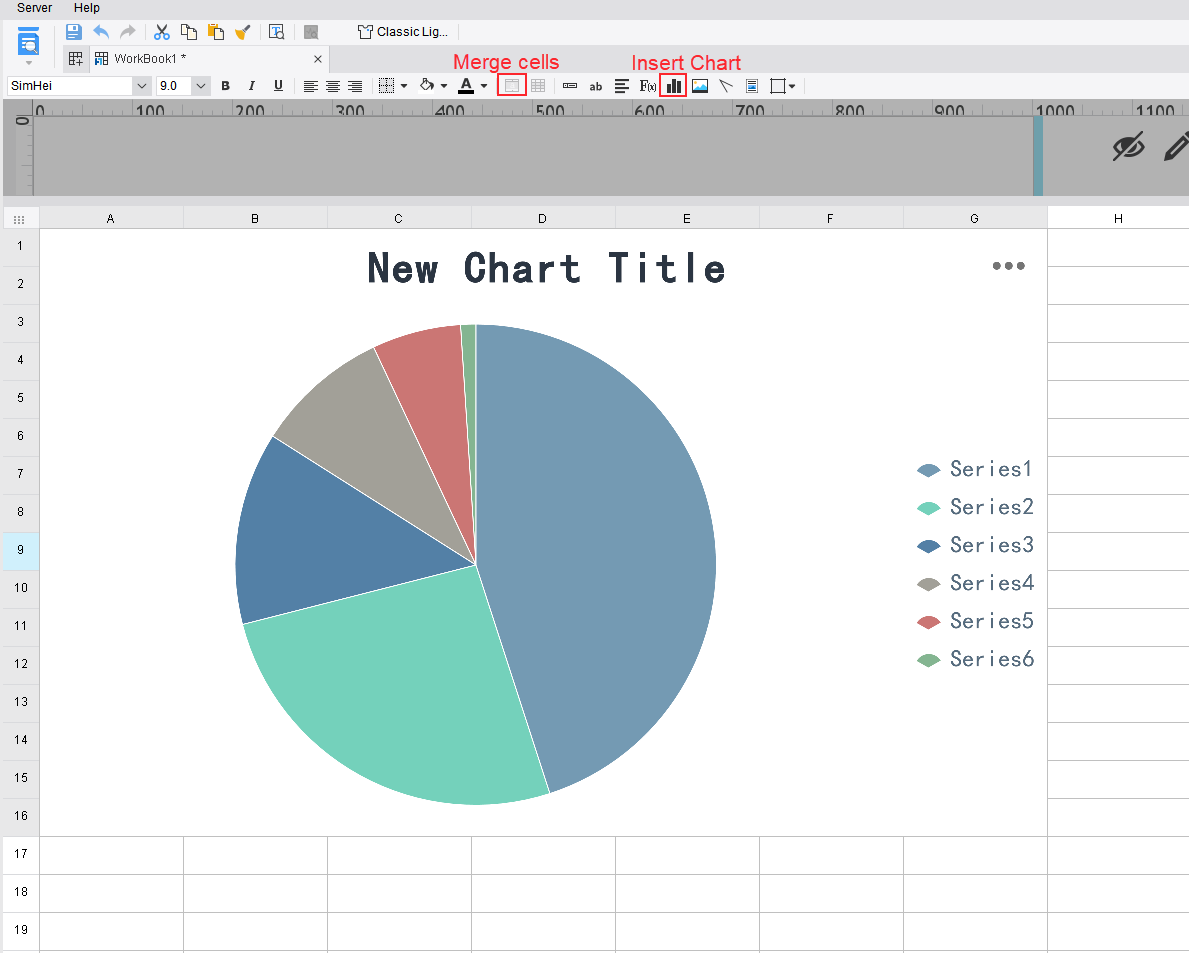Open the Server menu

click(34, 8)
